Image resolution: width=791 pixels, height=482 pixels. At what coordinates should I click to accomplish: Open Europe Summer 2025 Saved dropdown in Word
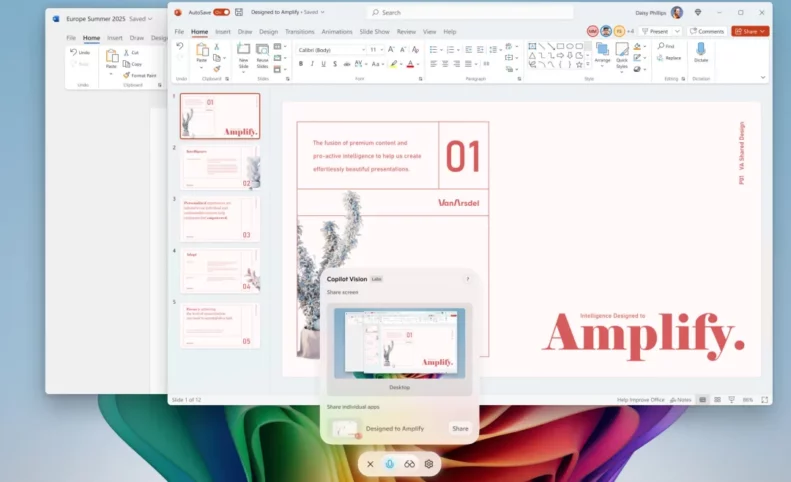pos(150,19)
